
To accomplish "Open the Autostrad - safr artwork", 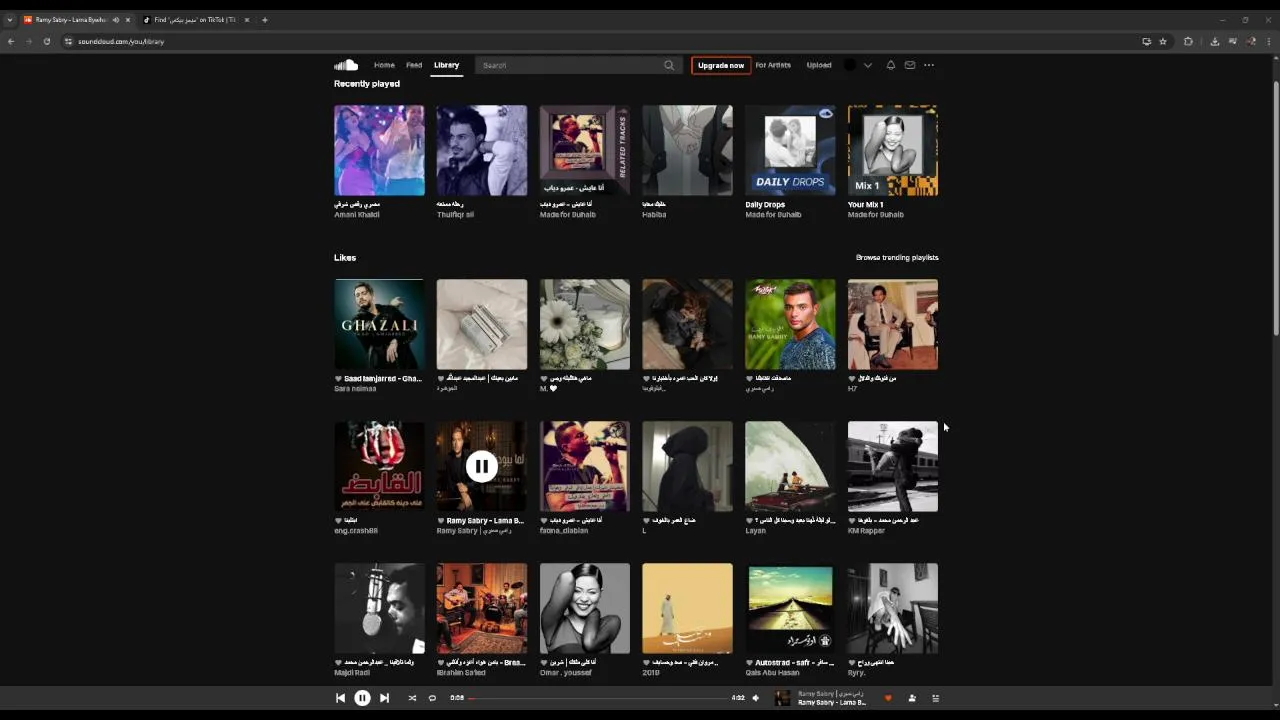I will (x=790, y=608).
